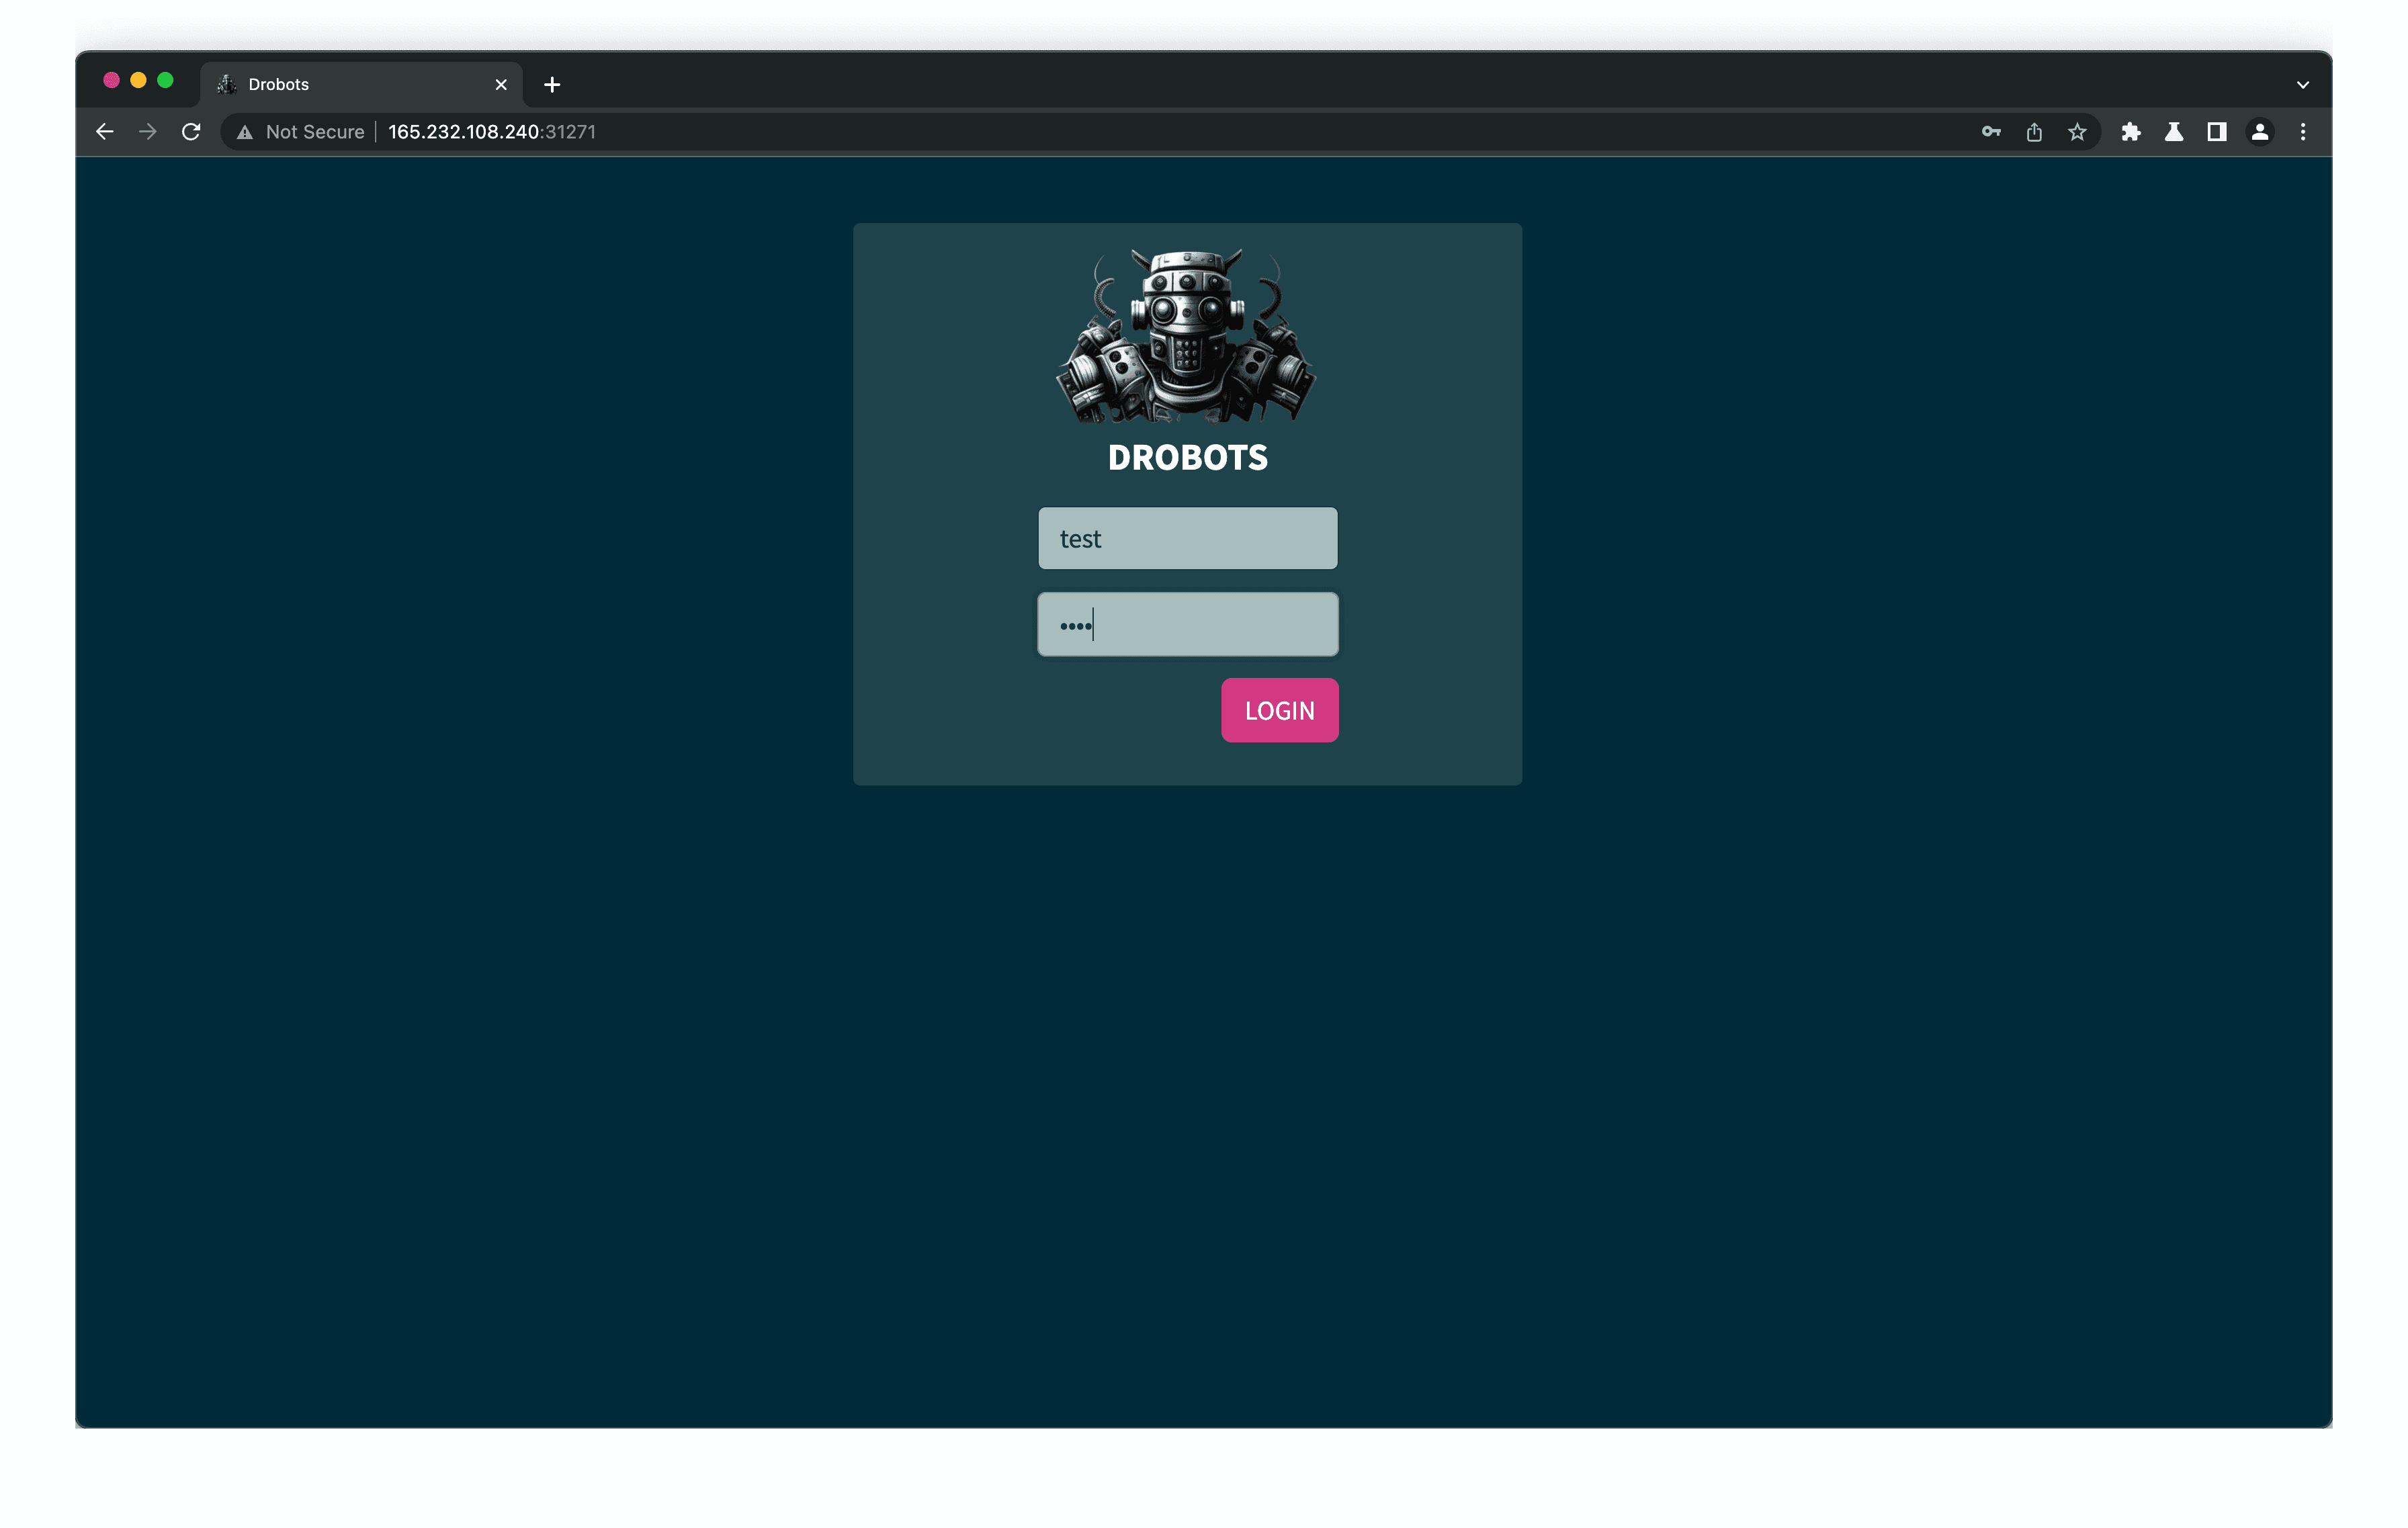Close the Drobots tab
The width and height of the screenshot is (2408, 1528).
pos(501,85)
